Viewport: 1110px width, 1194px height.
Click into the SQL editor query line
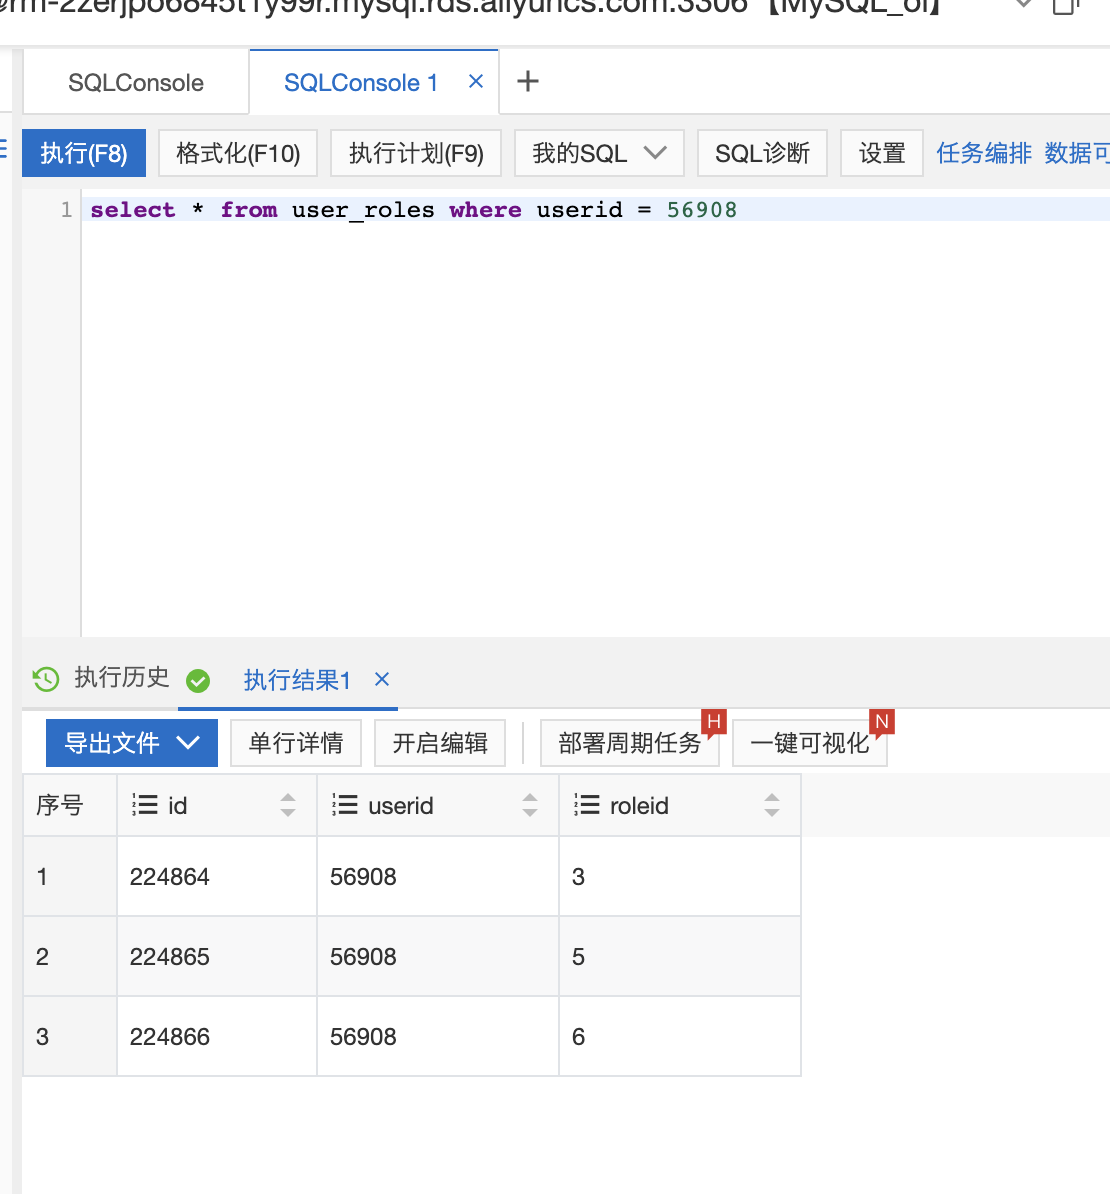coord(500,210)
